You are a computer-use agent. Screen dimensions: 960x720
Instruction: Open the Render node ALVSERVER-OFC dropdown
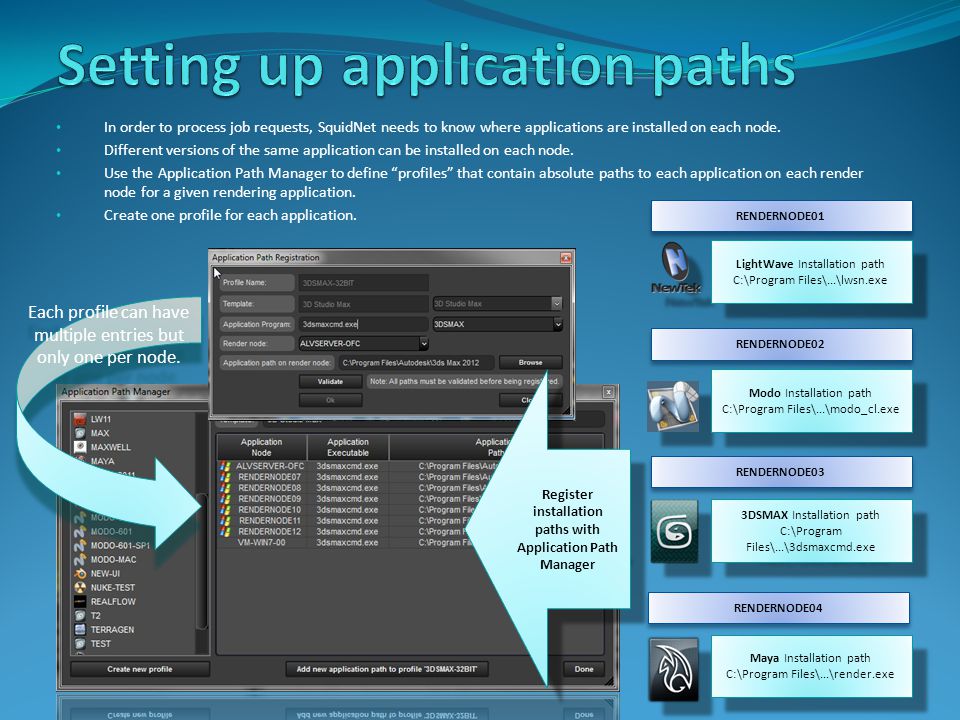(x=423, y=343)
